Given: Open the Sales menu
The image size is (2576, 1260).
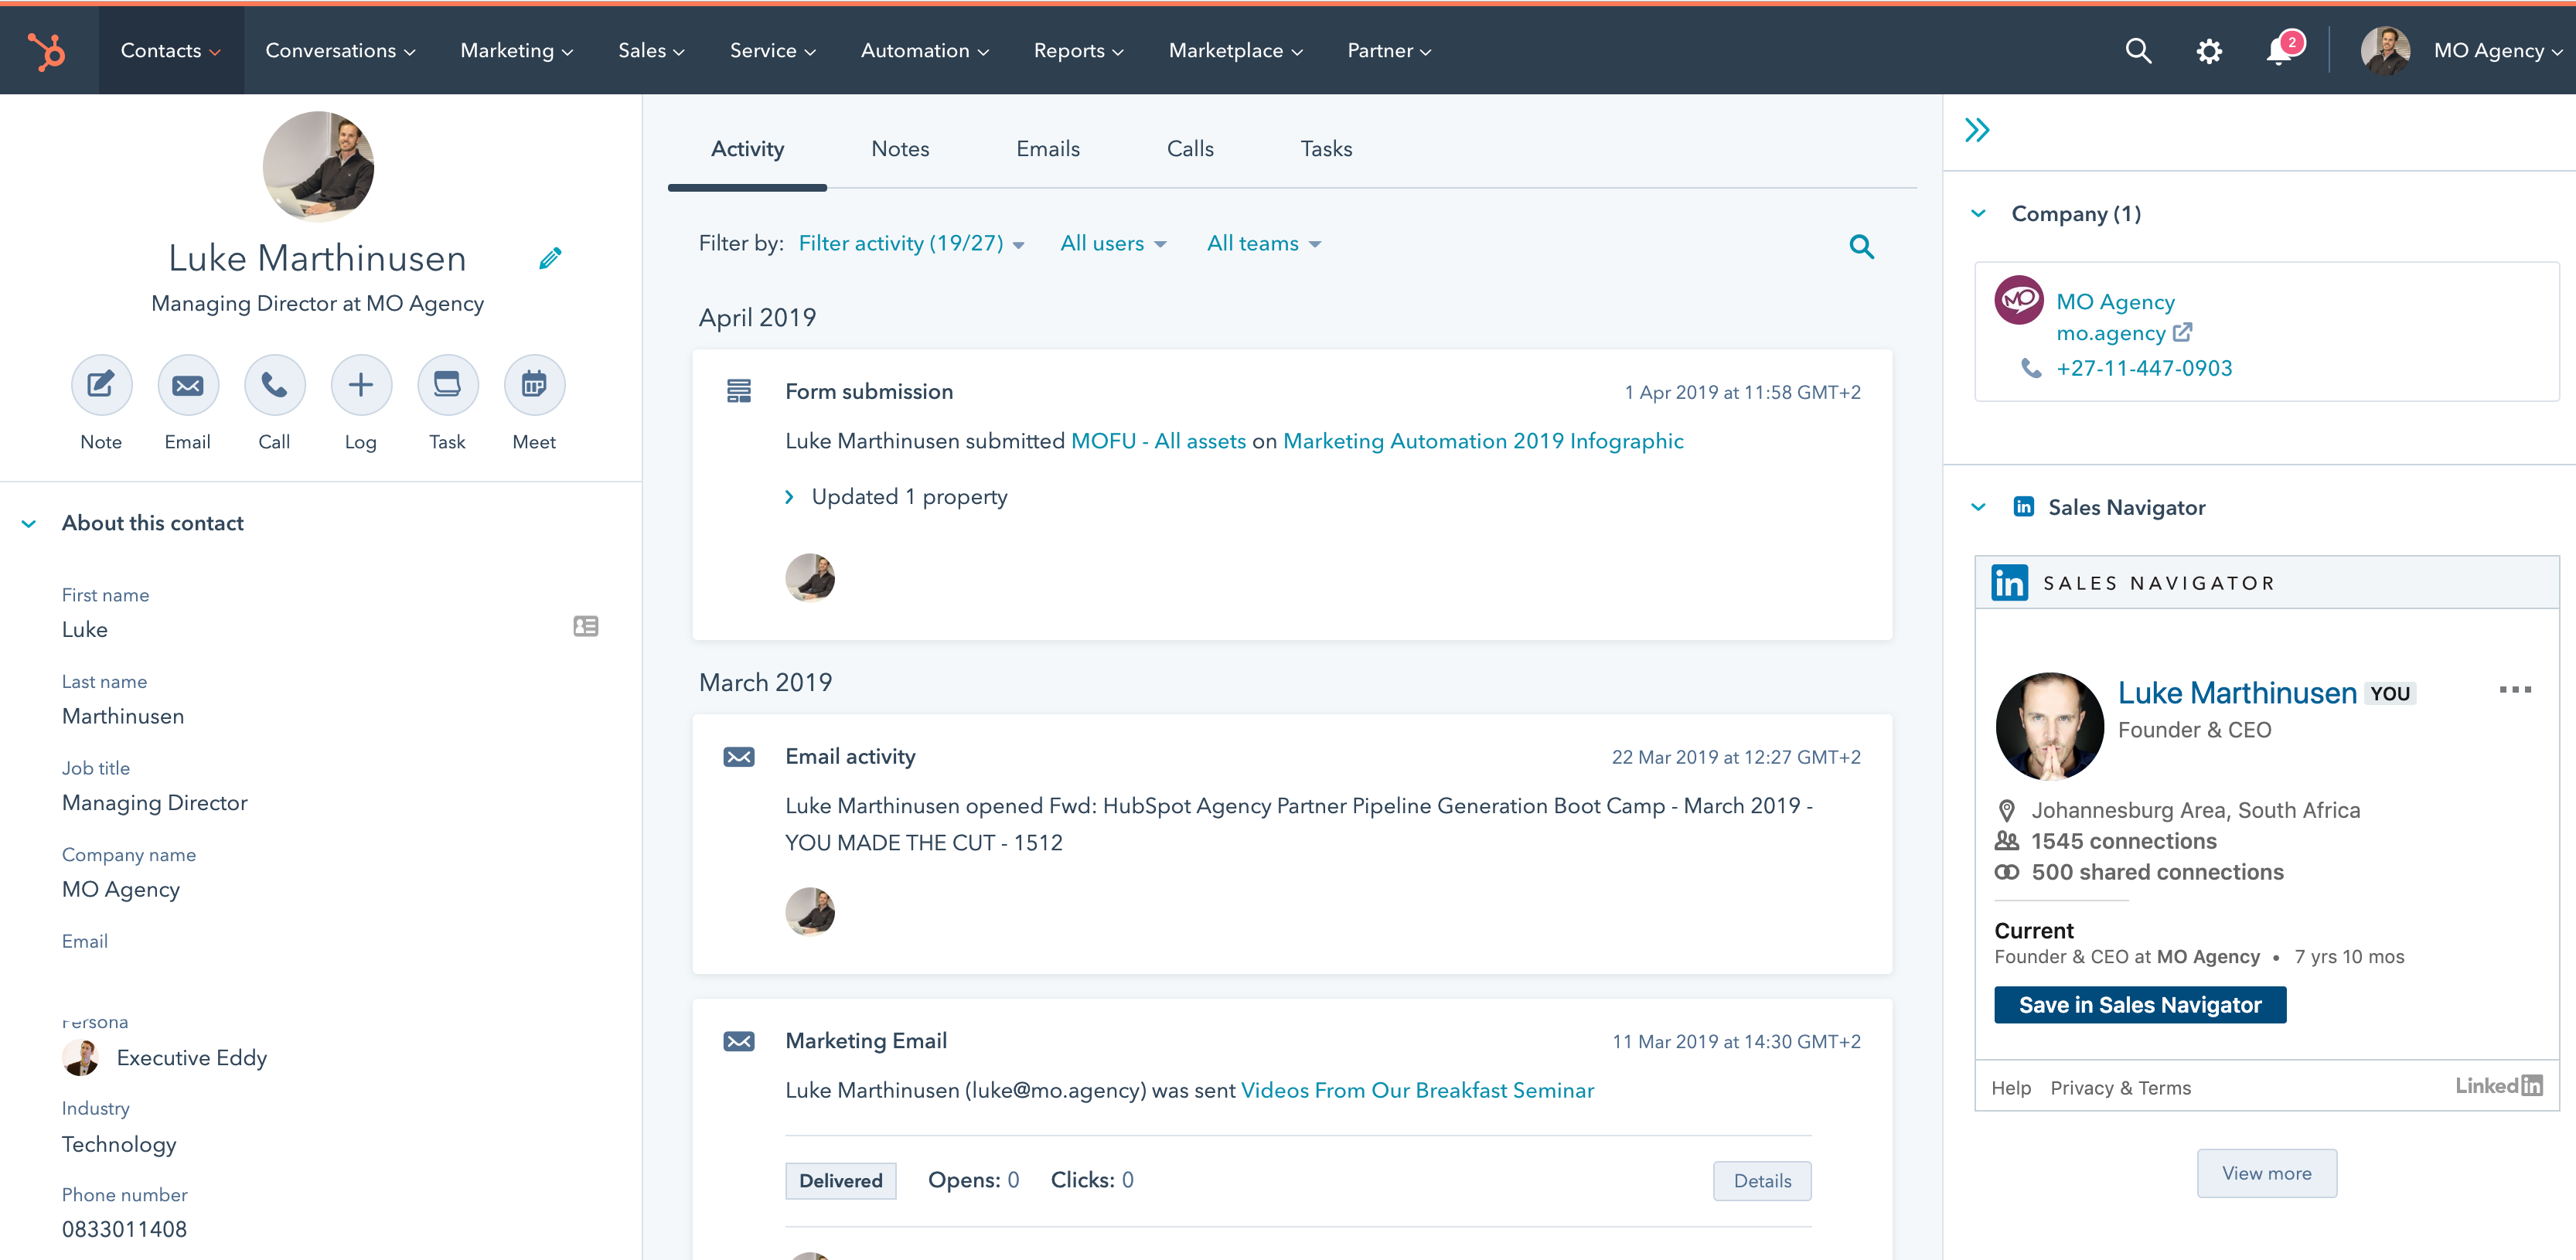Looking at the screenshot, I should click(x=651, y=50).
